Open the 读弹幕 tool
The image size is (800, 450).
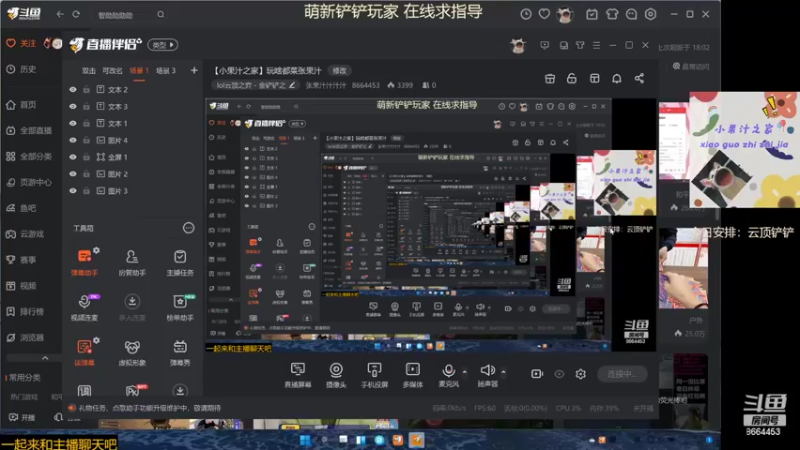pyautogui.click(x=85, y=352)
